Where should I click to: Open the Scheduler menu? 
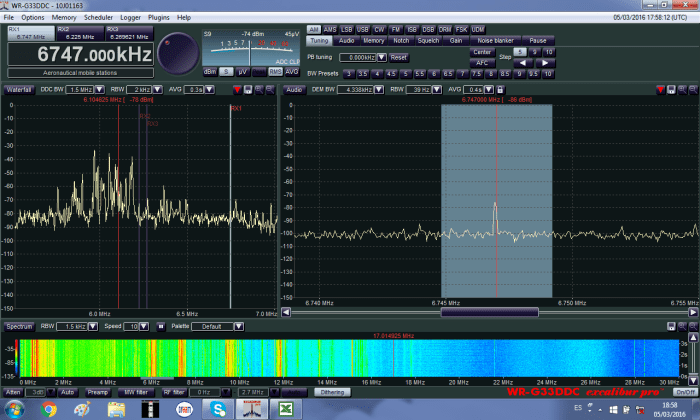(x=96, y=17)
